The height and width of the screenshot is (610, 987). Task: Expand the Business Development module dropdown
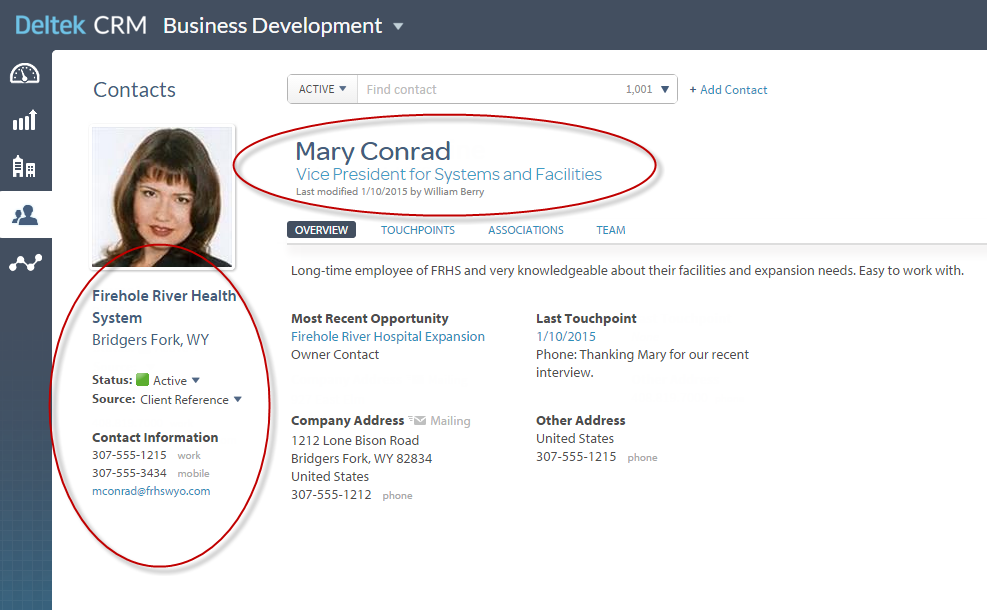click(x=398, y=26)
